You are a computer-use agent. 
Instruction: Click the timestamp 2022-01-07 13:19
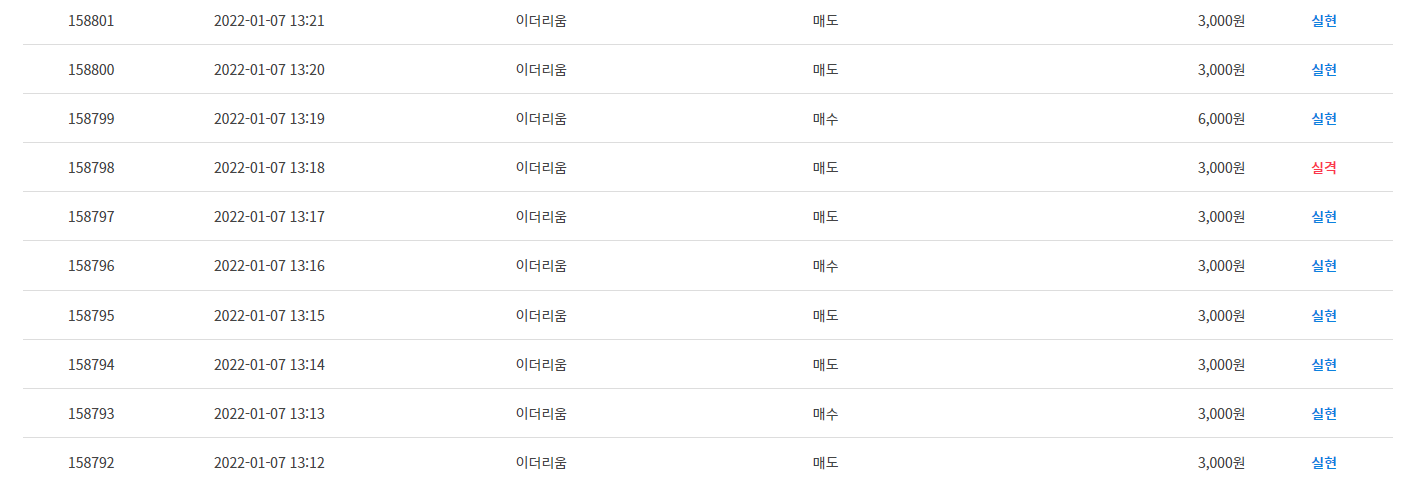pos(269,119)
